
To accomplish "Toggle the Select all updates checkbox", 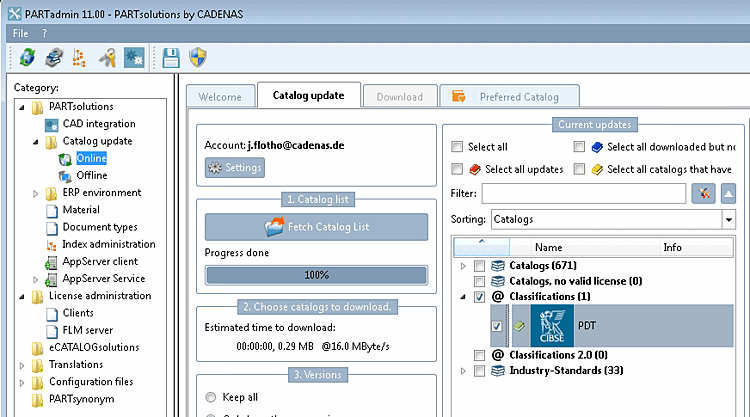I will 457,169.
